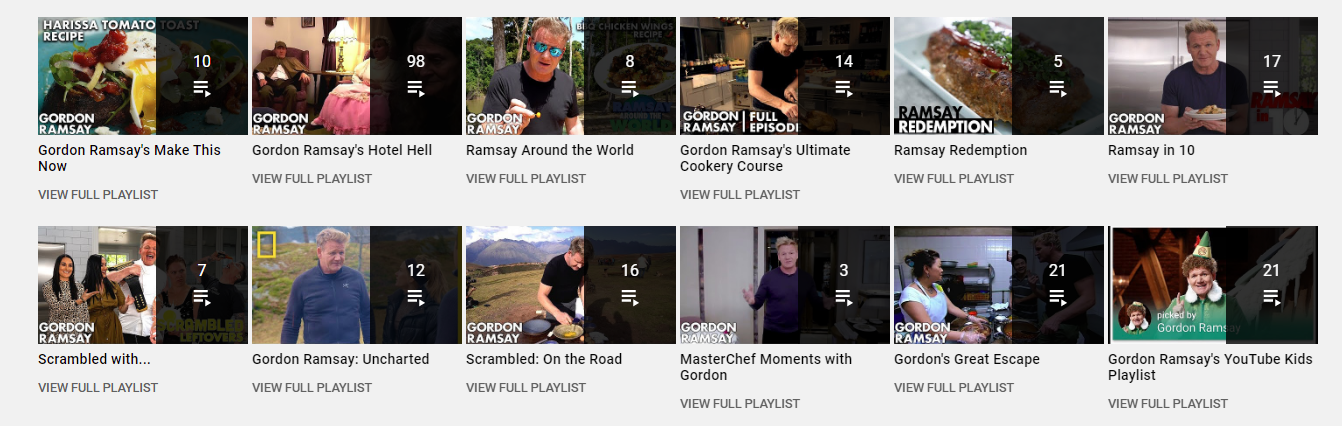The width and height of the screenshot is (1342, 426).
Task: Click playlist icon on Ramsay in 10 thumbnail
Action: pos(1272,88)
